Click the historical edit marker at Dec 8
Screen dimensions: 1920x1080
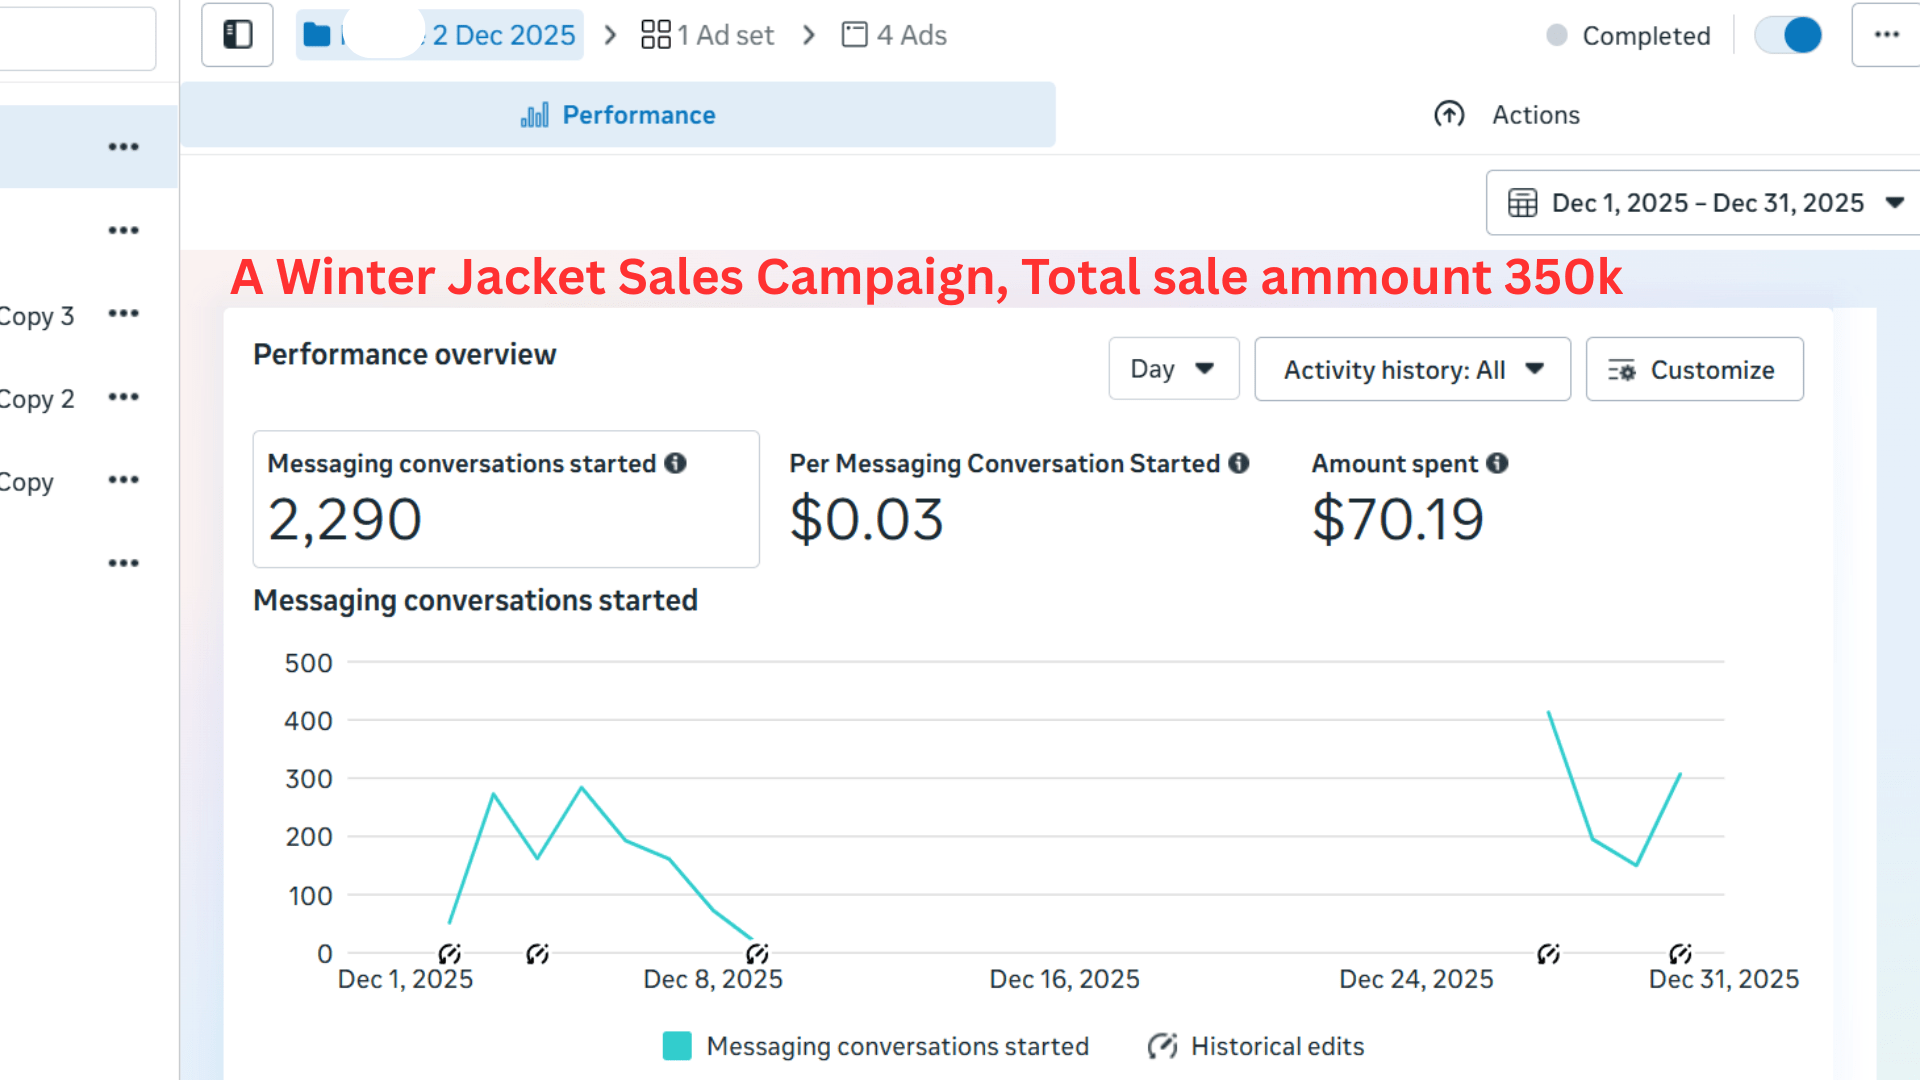pyautogui.click(x=757, y=953)
